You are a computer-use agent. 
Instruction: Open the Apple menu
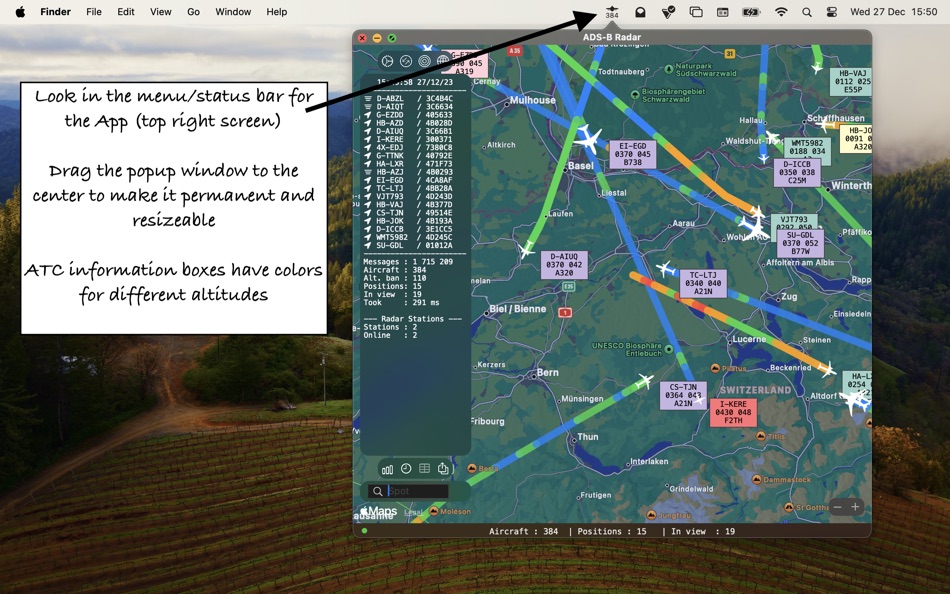[x=20, y=12]
